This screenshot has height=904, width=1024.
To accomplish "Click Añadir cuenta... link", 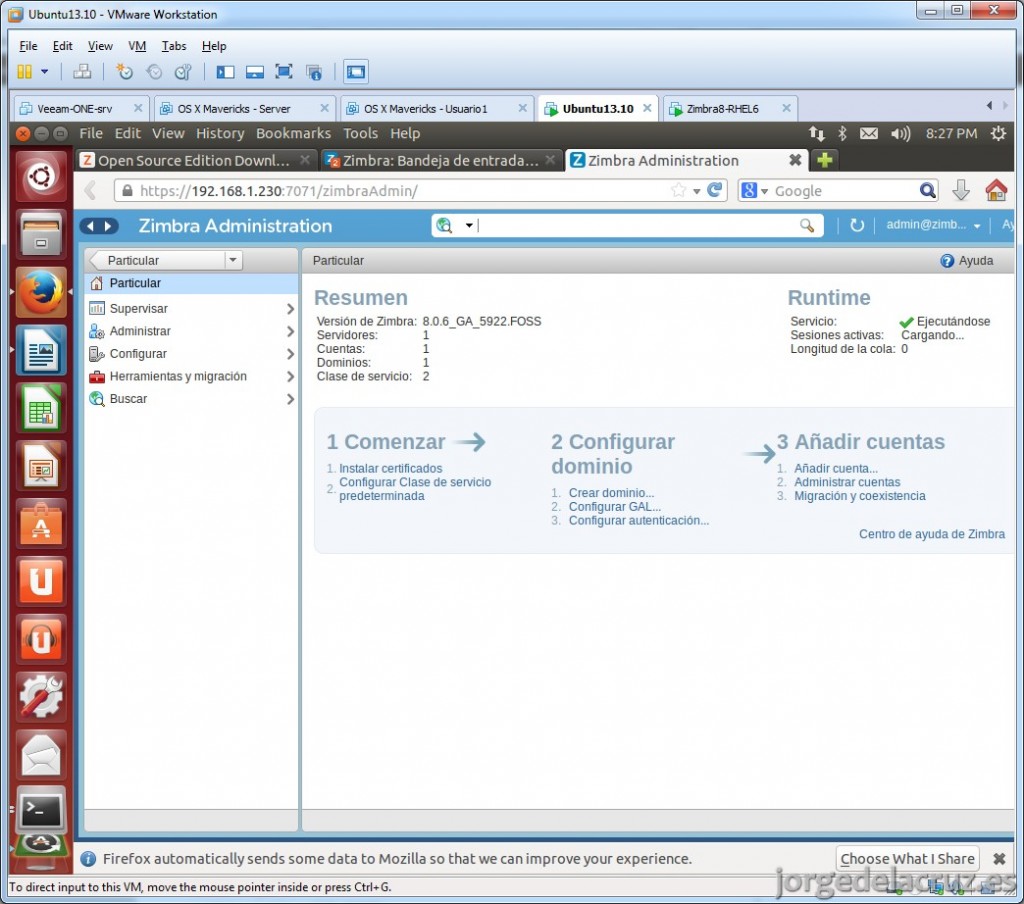I will pyautogui.click(x=835, y=468).
